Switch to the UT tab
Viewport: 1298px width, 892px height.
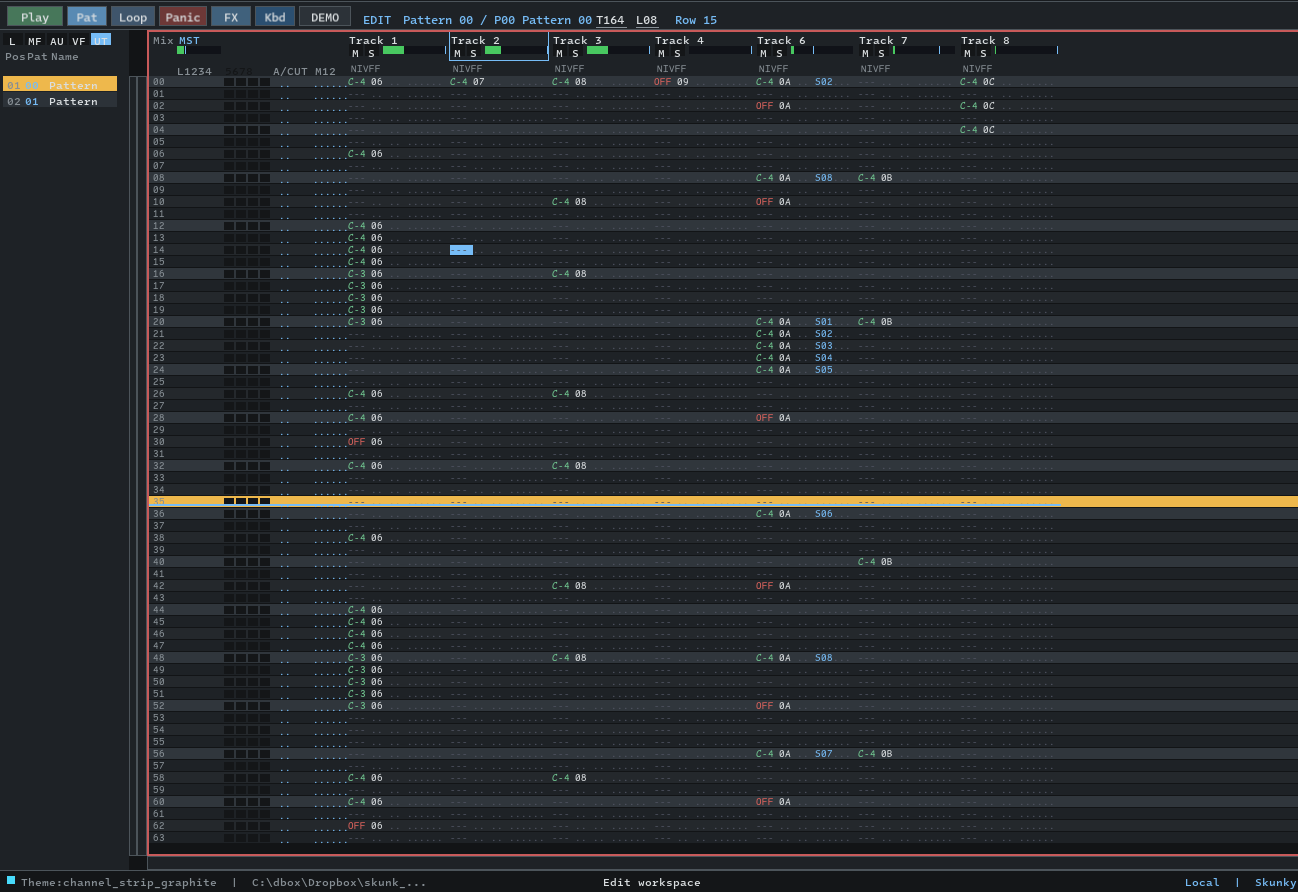point(100,40)
